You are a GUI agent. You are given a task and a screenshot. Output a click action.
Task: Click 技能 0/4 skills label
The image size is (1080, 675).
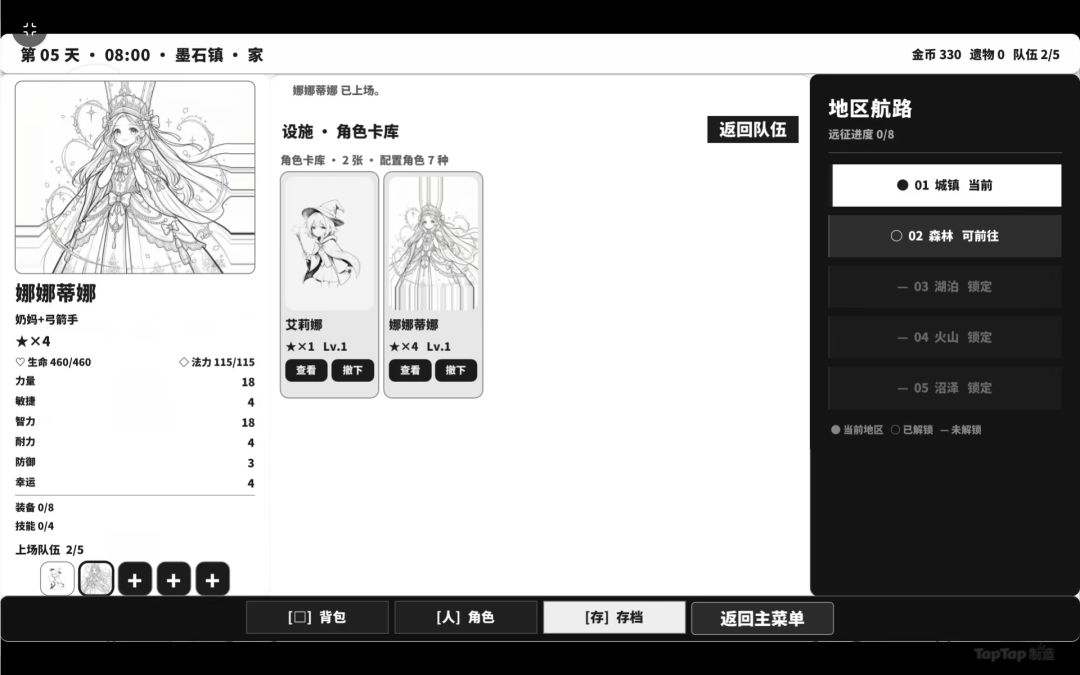click(x=34, y=526)
